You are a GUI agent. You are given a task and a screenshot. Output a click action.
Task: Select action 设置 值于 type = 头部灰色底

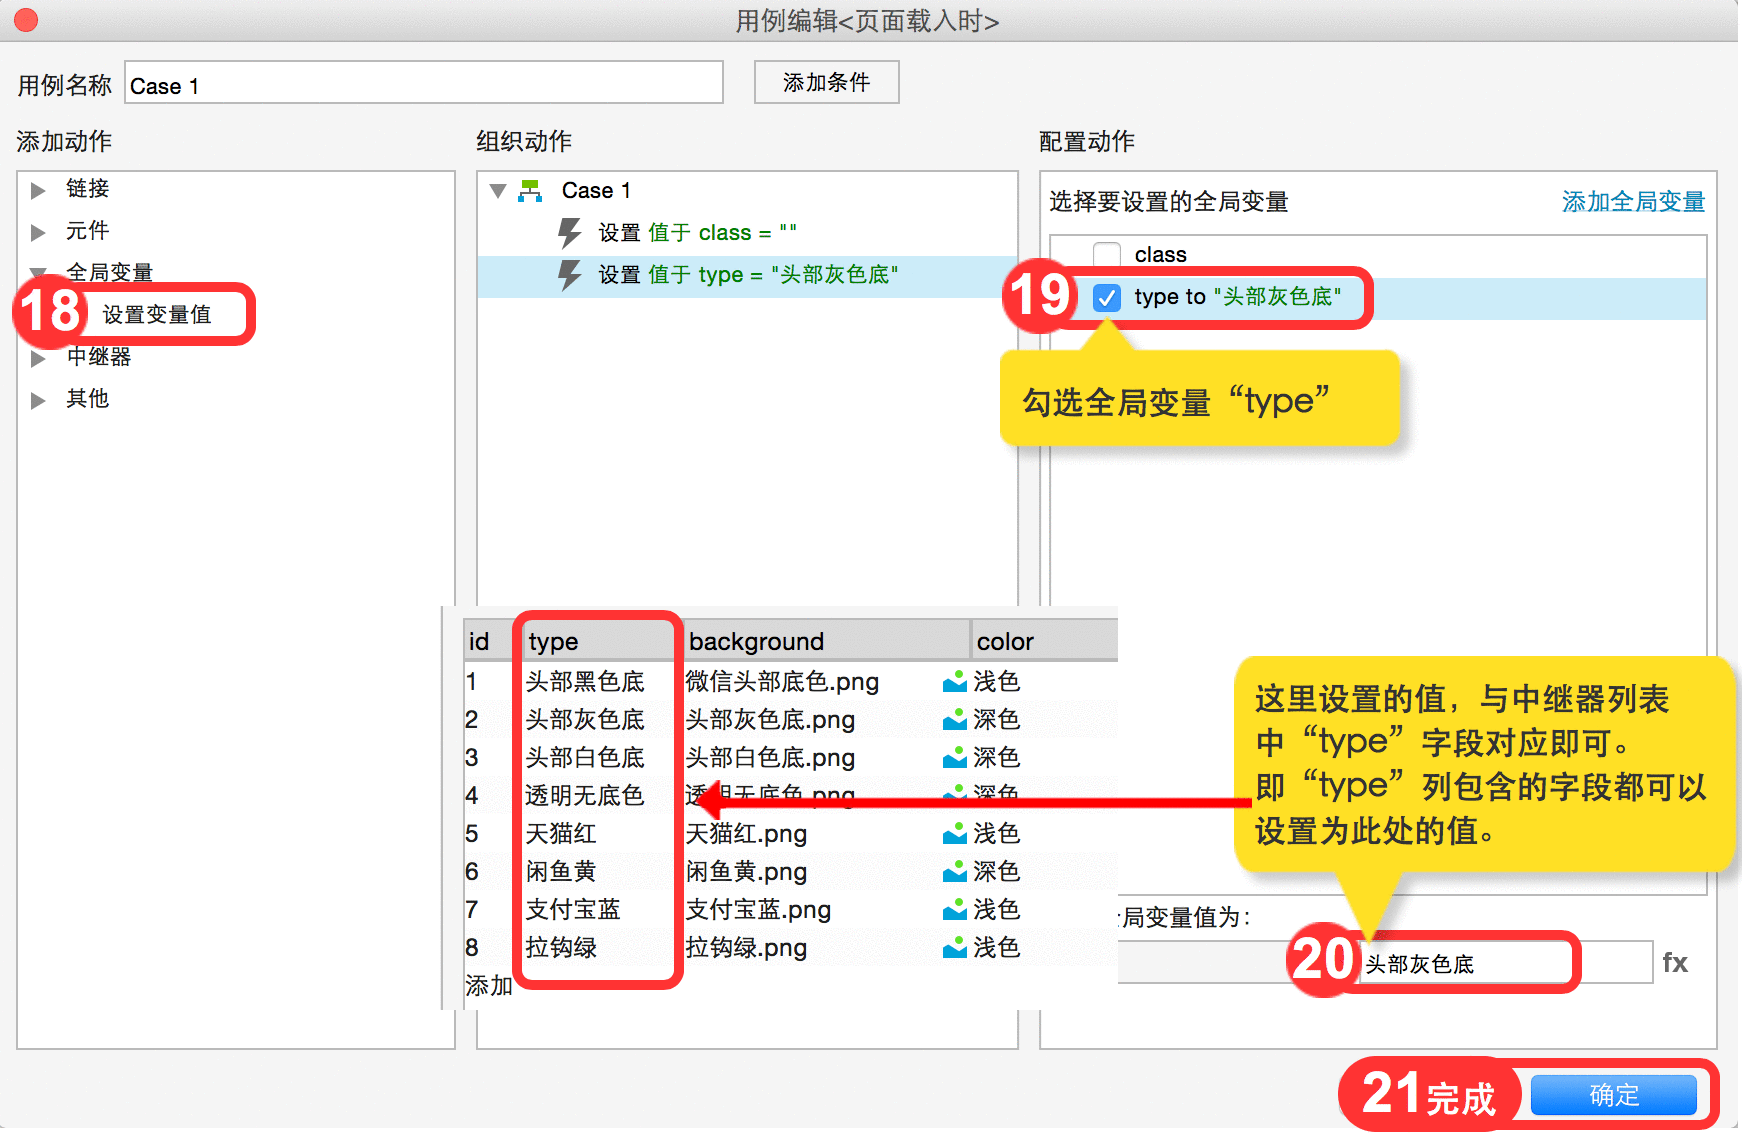pos(748,275)
